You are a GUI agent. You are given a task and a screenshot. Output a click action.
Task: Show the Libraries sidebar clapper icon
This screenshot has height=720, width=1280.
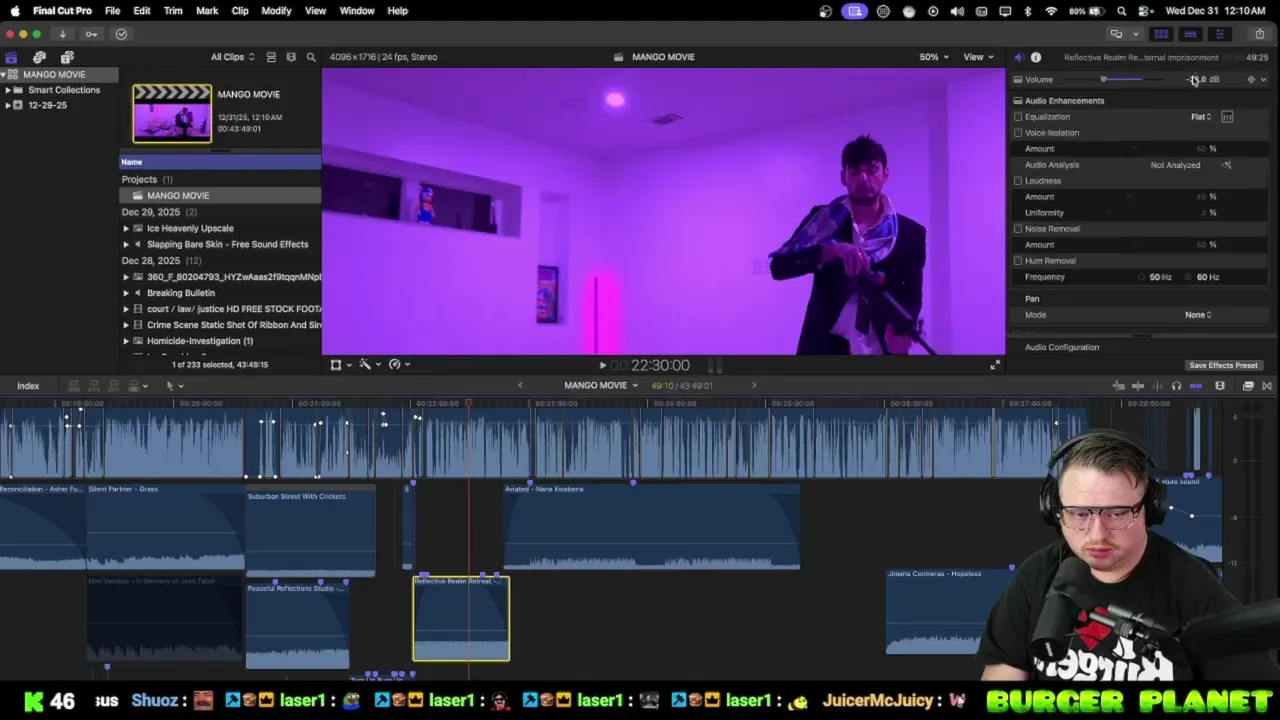[x=11, y=57]
